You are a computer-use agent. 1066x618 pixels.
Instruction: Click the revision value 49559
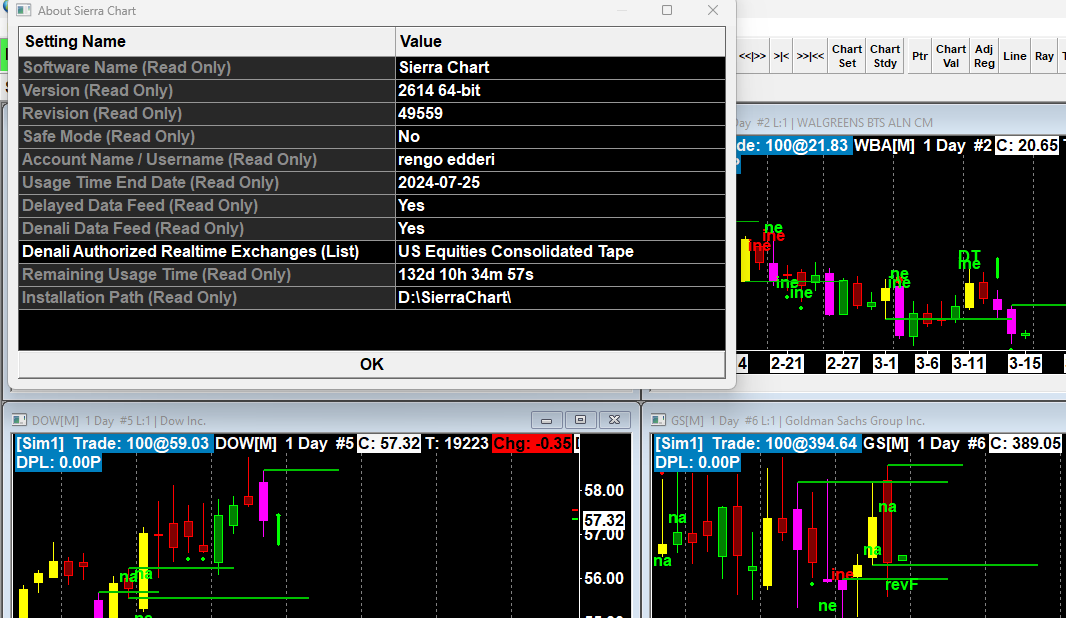coord(420,114)
